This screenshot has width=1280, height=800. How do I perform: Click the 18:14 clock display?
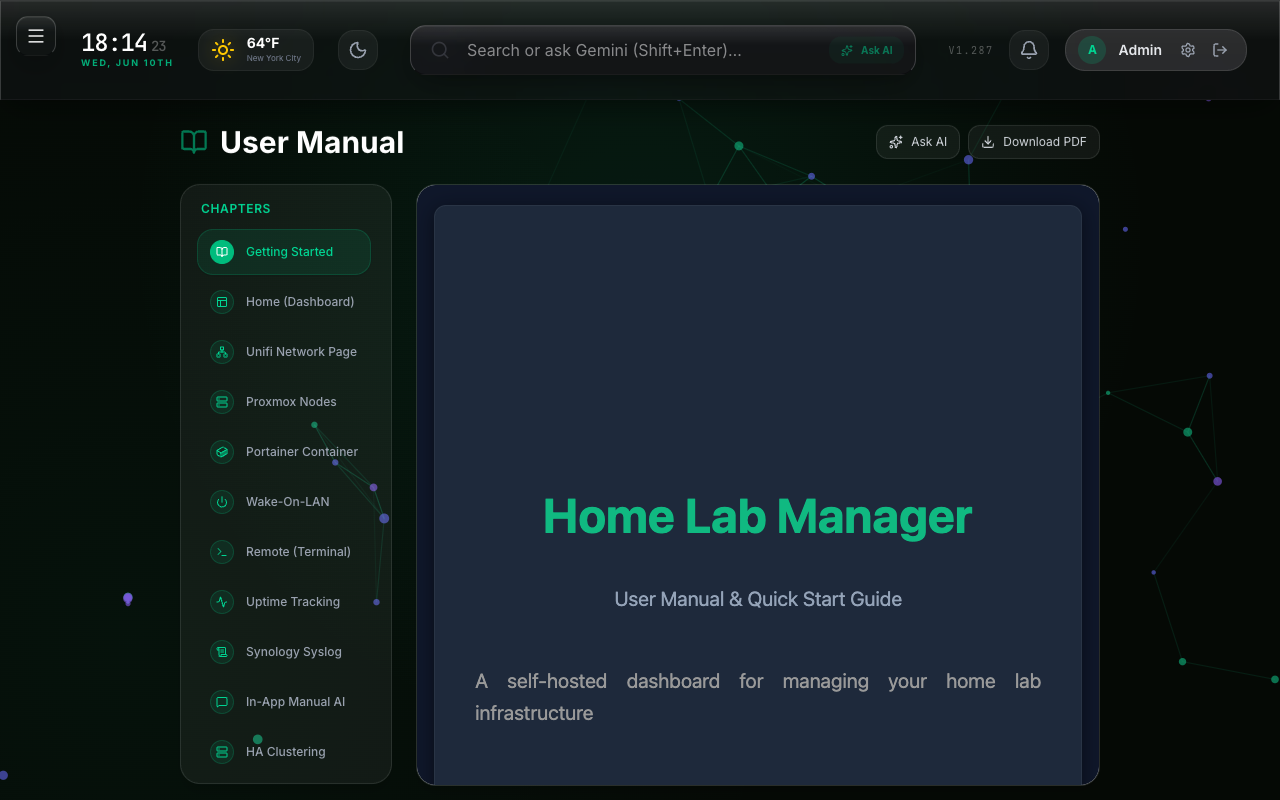(x=114, y=43)
